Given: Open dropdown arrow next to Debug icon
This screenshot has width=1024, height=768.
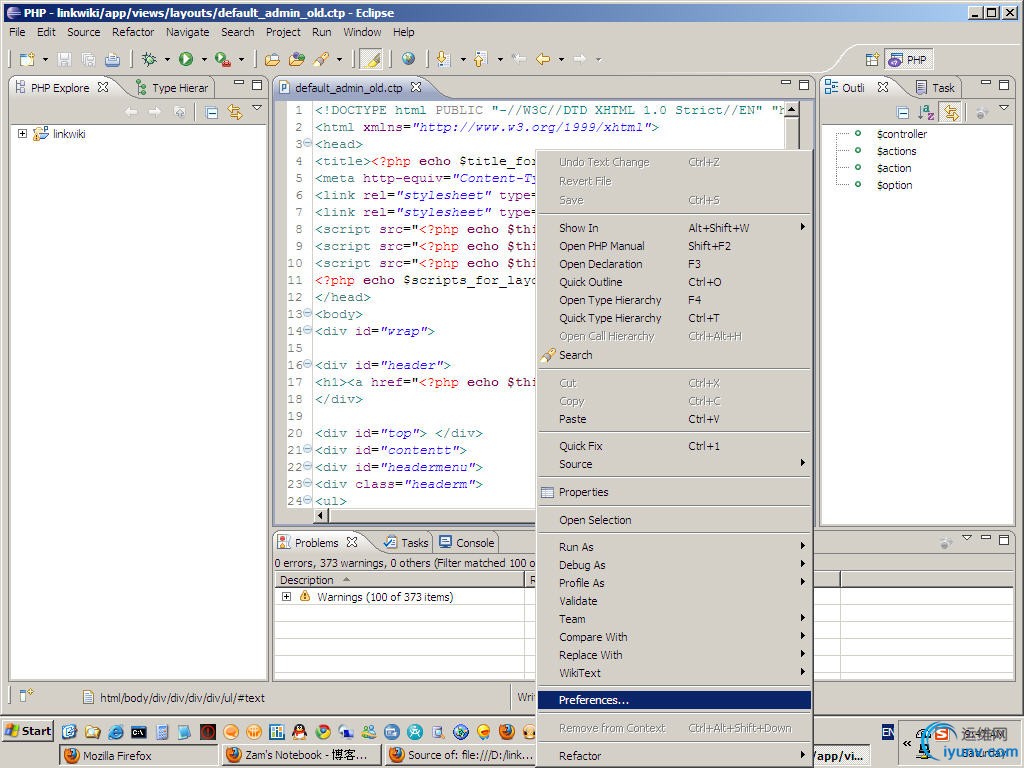Looking at the screenshot, I should [x=167, y=59].
